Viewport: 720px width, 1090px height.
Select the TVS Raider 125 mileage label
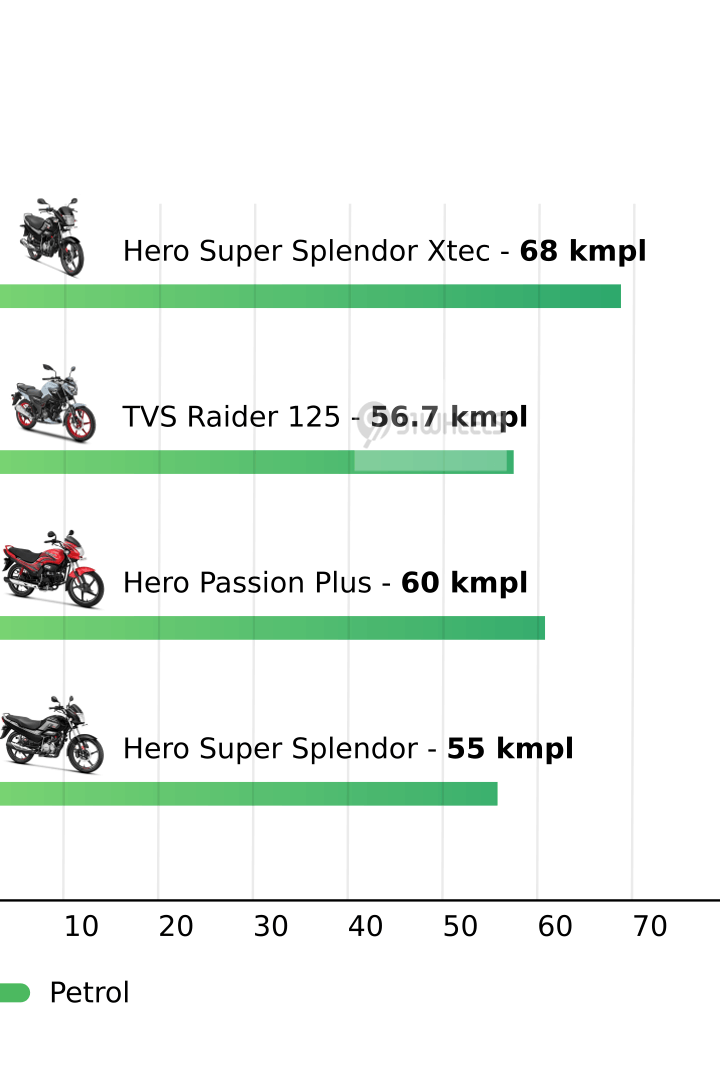[x=324, y=417]
